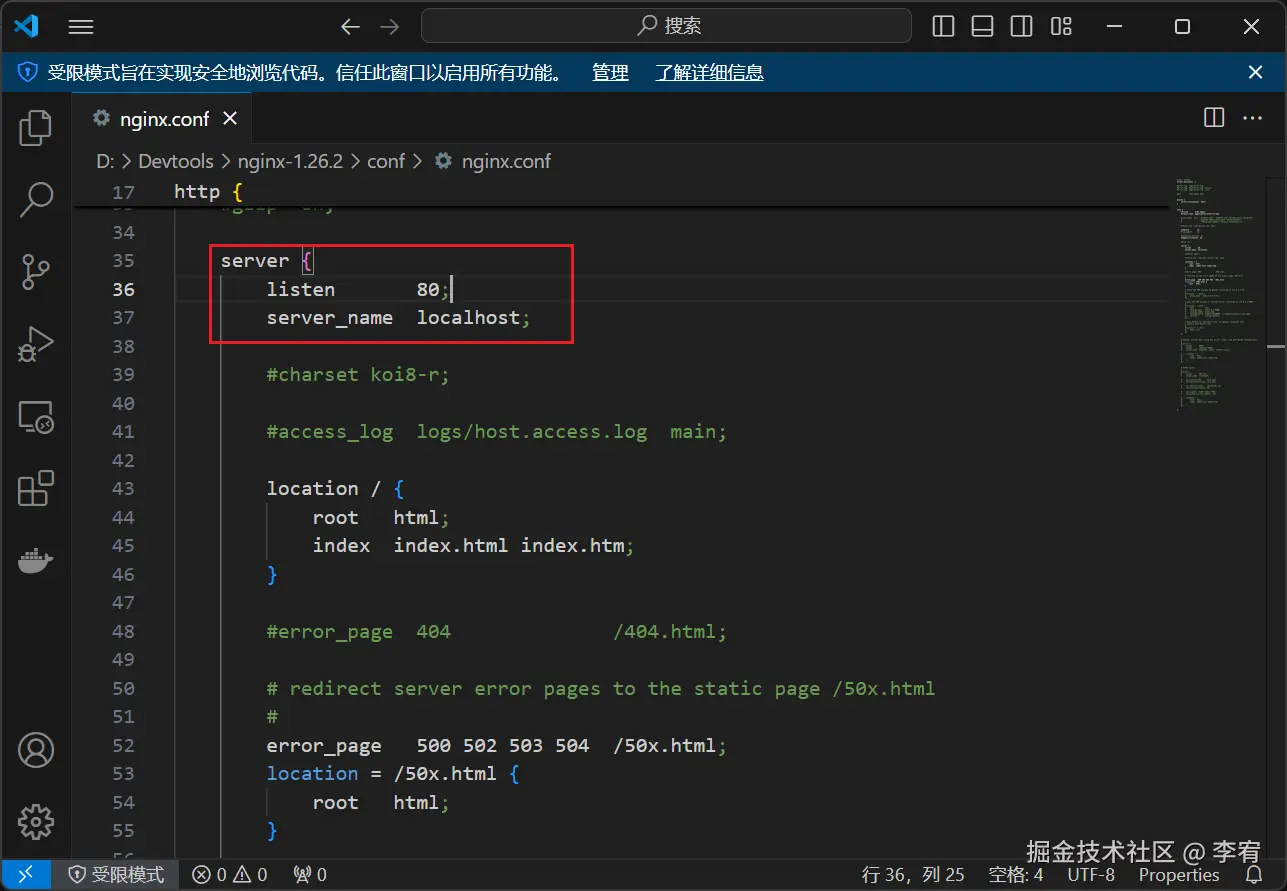This screenshot has width=1287, height=891.
Task: Click the location / { line
Action: pos(335,488)
